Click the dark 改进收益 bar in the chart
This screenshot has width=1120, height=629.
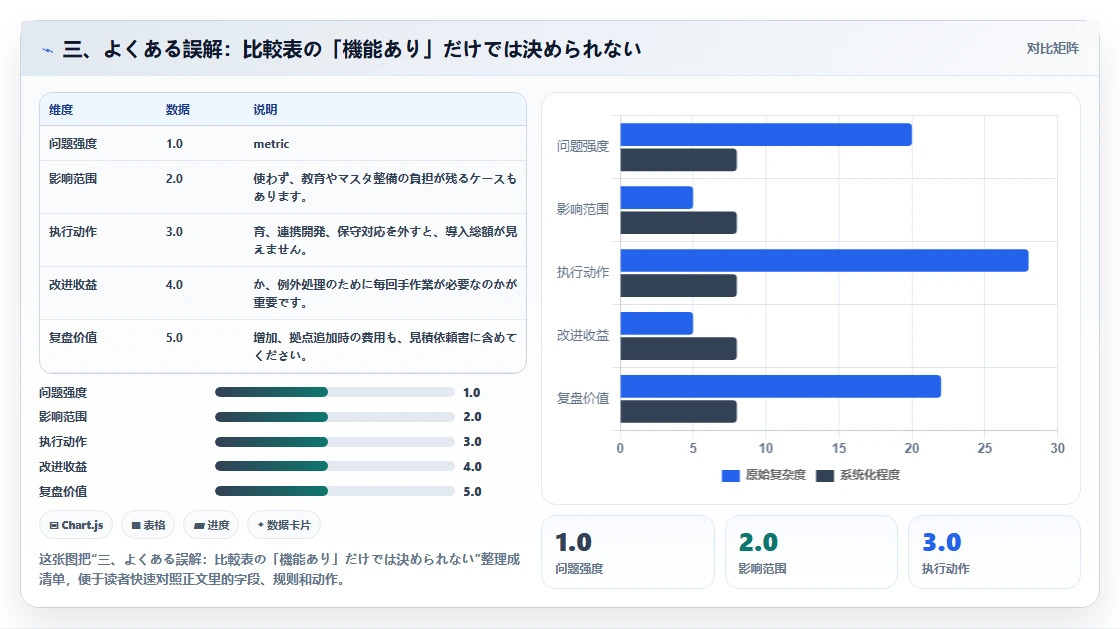678,348
